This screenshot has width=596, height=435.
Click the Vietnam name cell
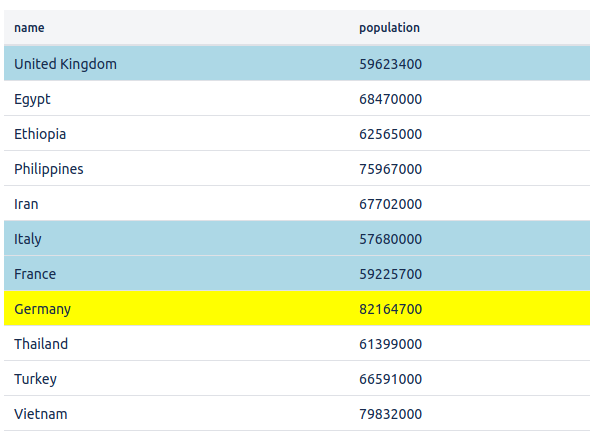[x=176, y=414]
